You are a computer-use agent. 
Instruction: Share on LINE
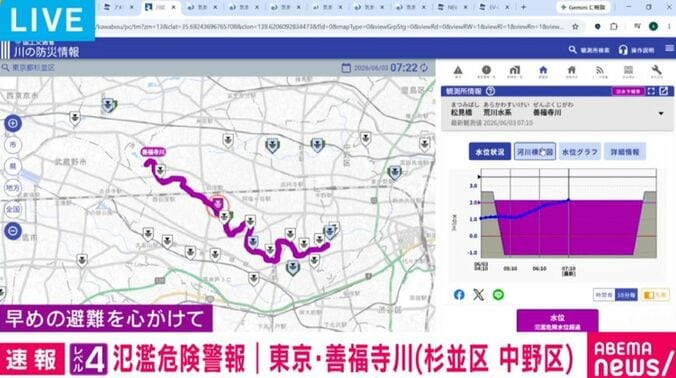(x=498, y=295)
